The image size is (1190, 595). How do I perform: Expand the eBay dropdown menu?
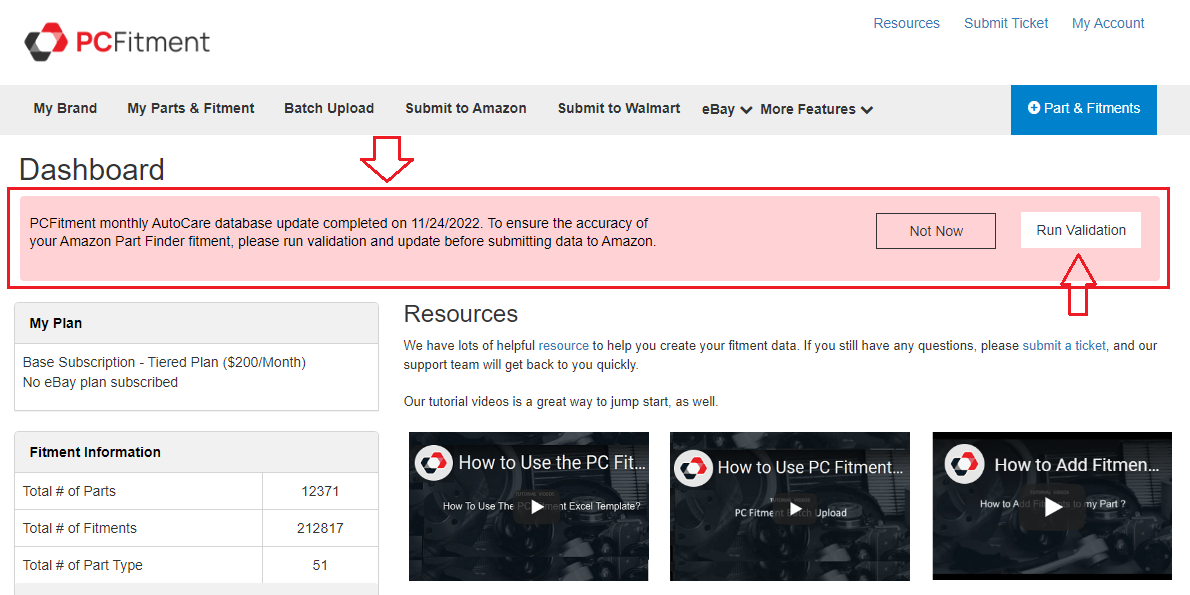pyautogui.click(x=727, y=109)
